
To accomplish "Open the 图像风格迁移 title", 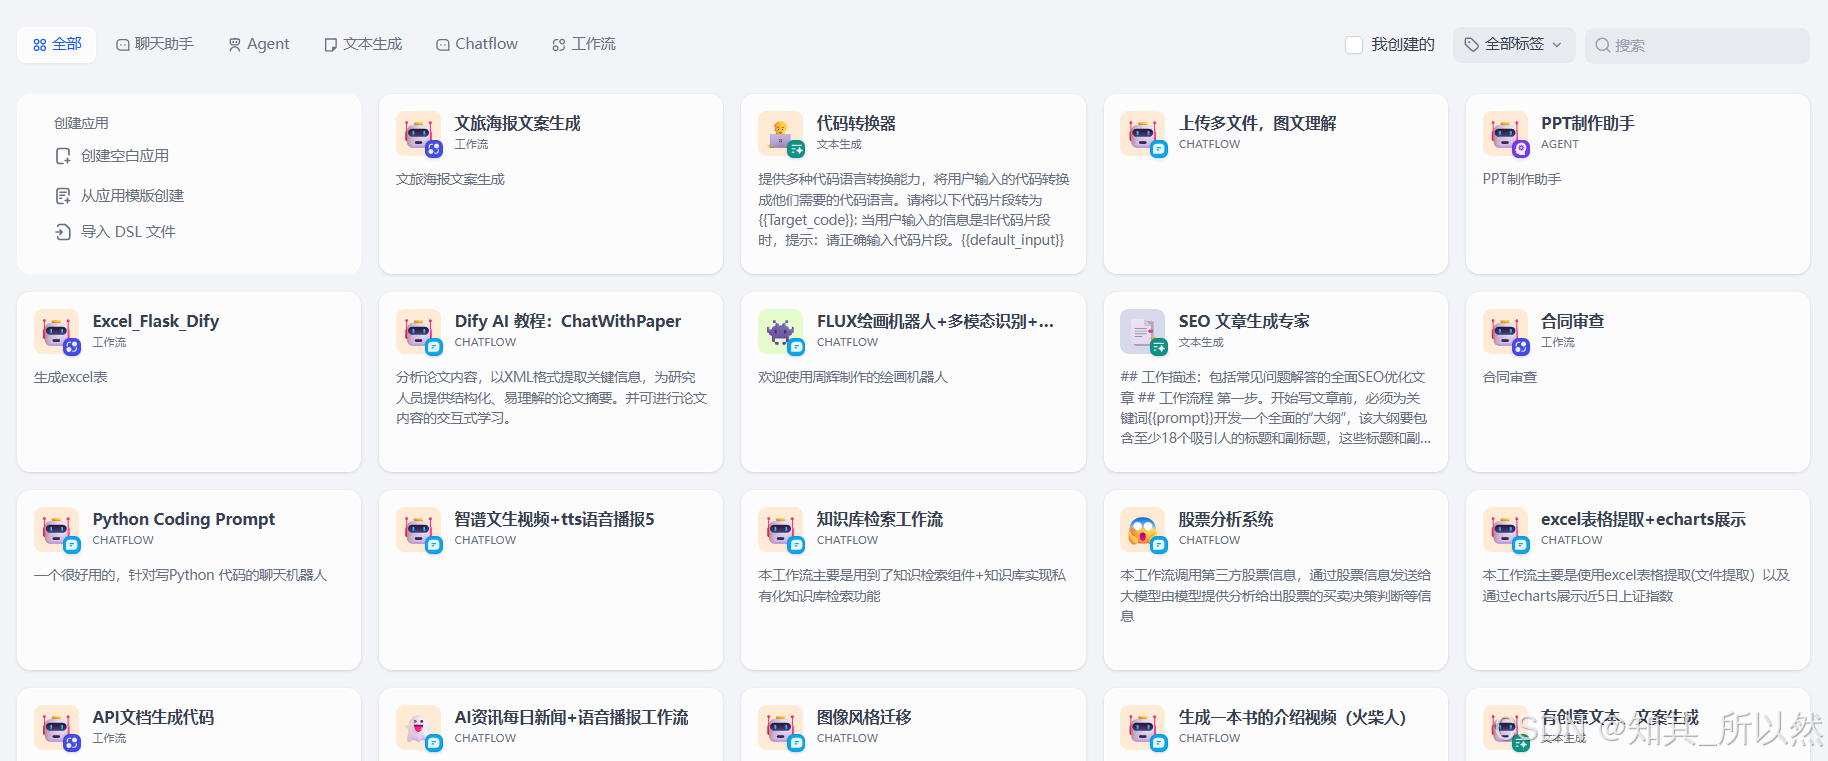I will 864,717.
